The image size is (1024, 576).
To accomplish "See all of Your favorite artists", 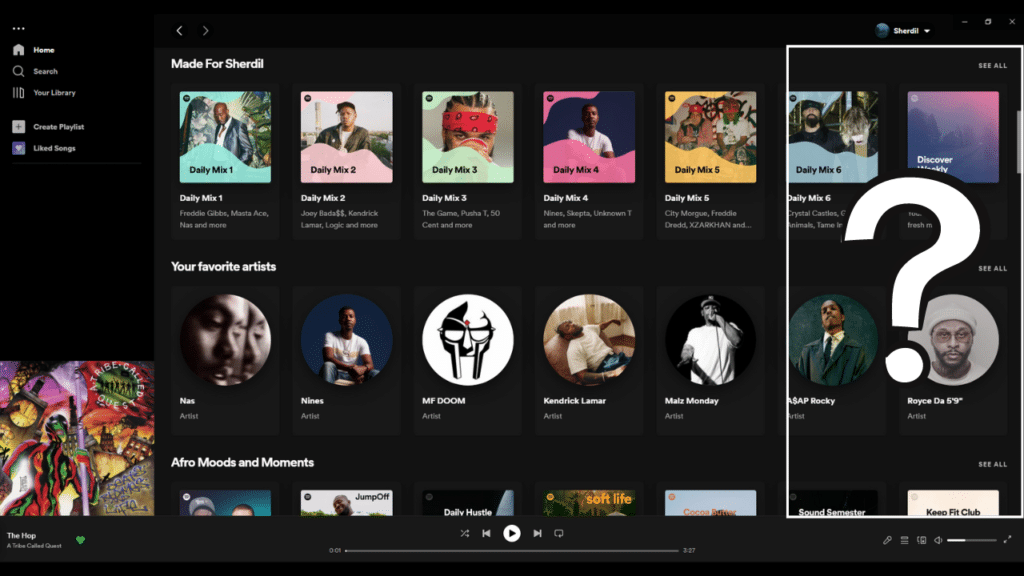I will (992, 268).
